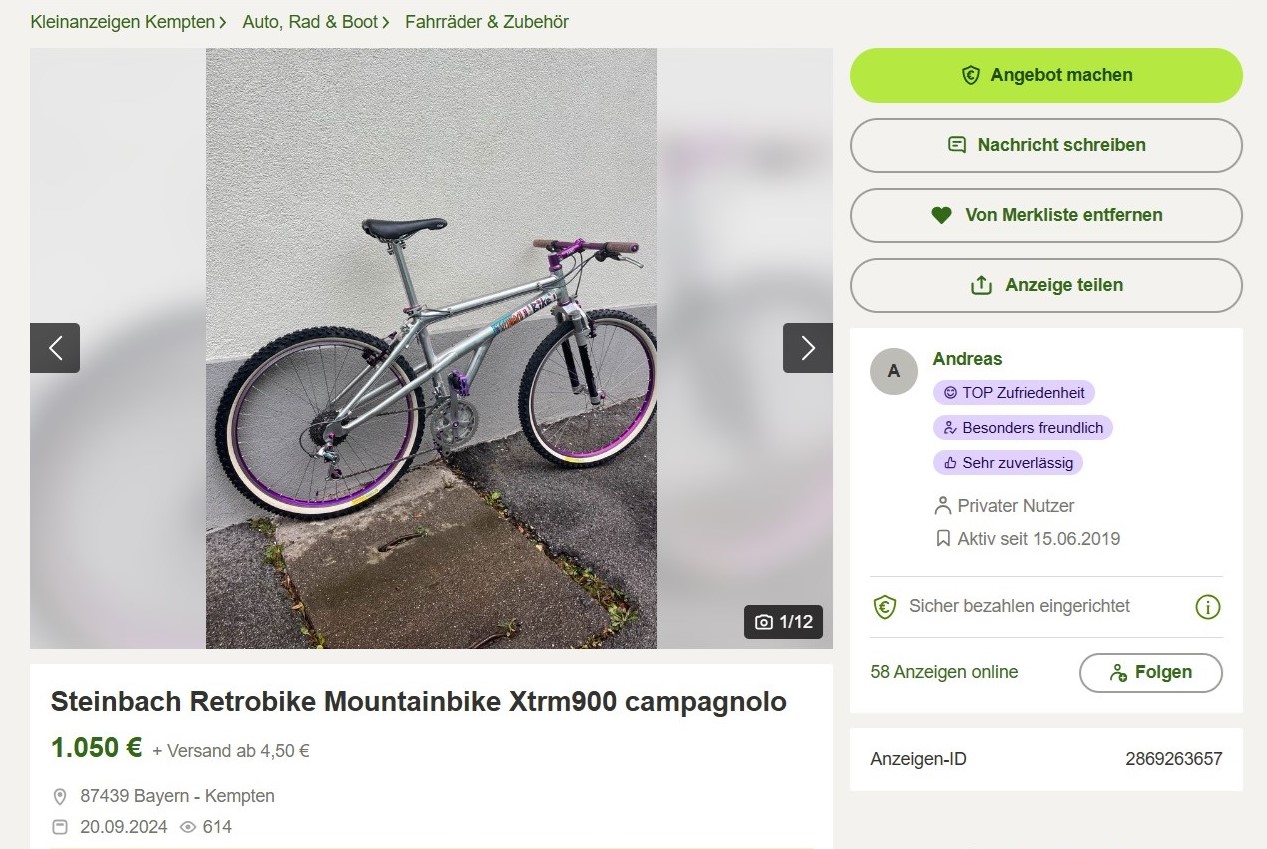Open the main bike photo

pos(431,348)
